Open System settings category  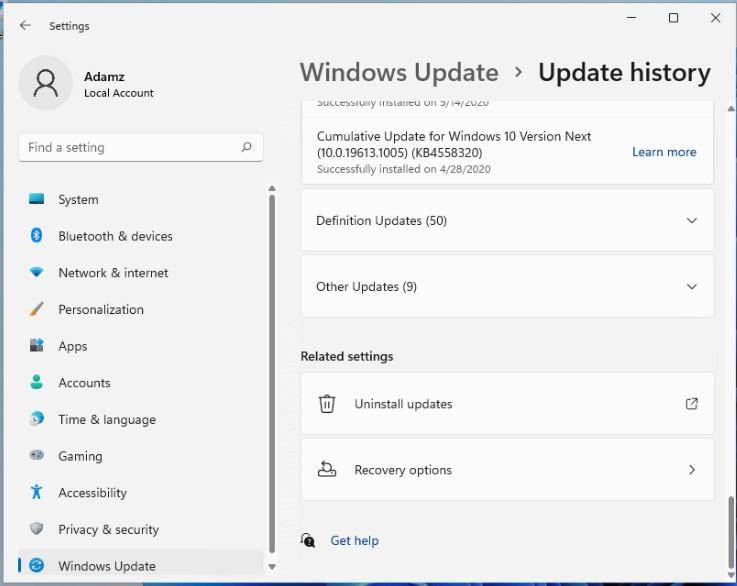(141, 199)
